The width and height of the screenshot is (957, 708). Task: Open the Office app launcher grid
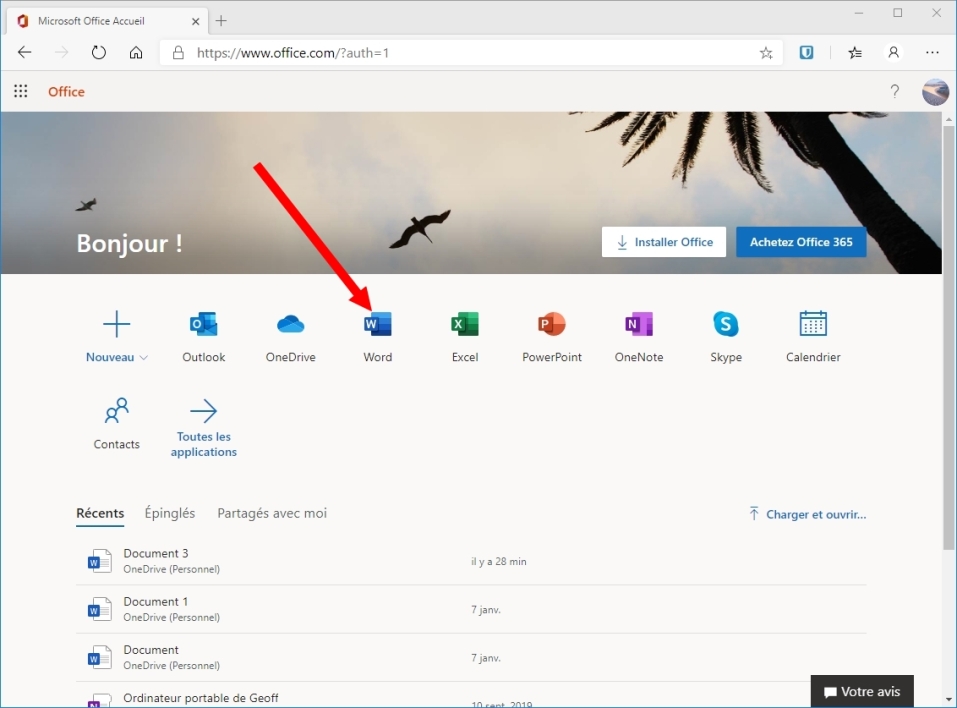tap(21, 92)
